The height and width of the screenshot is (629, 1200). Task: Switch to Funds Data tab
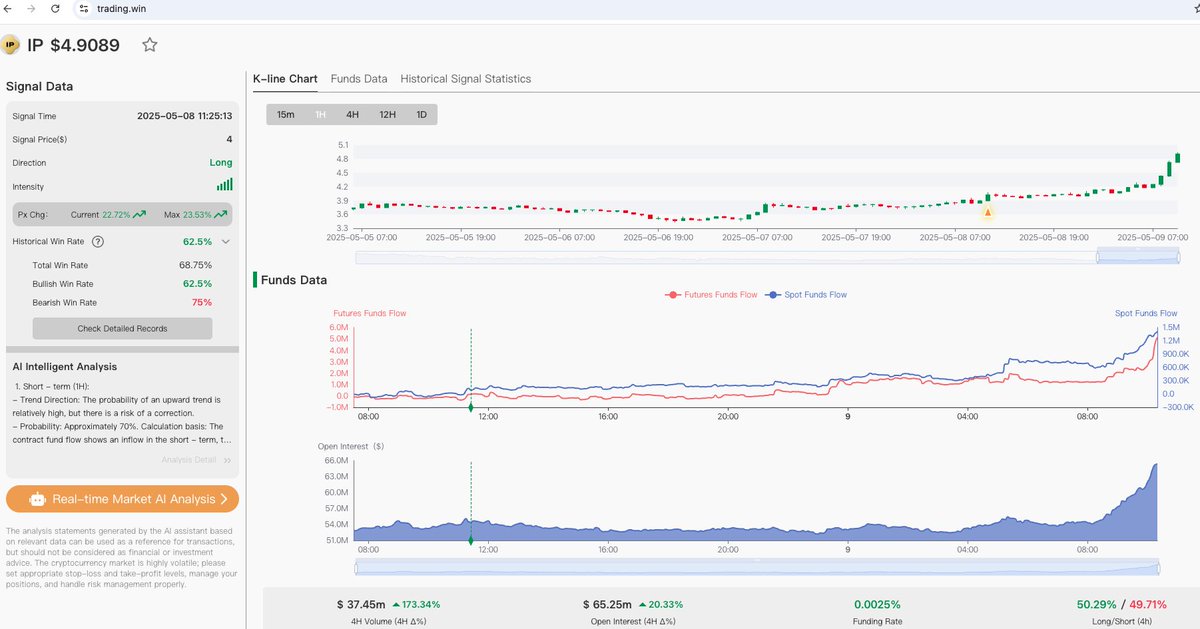pyautogui.click(x=359, y=79)
